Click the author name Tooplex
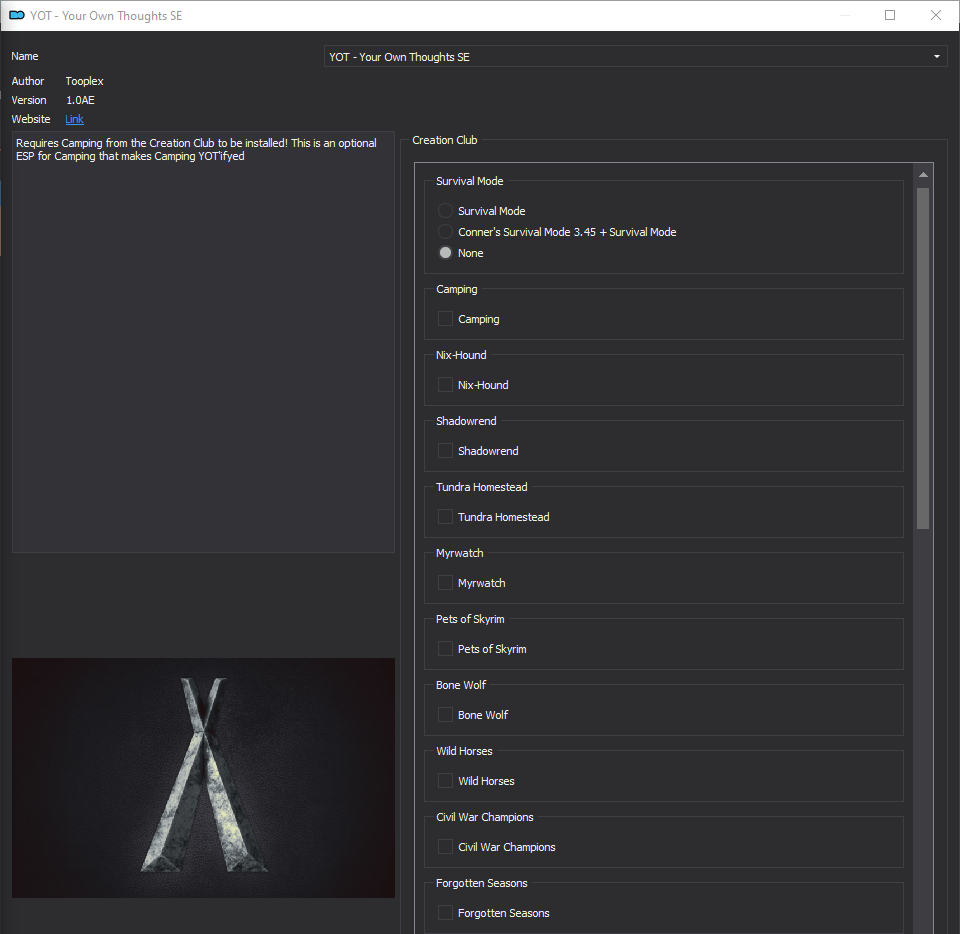This screenshot has height=934, width=960. pos(84,81)
